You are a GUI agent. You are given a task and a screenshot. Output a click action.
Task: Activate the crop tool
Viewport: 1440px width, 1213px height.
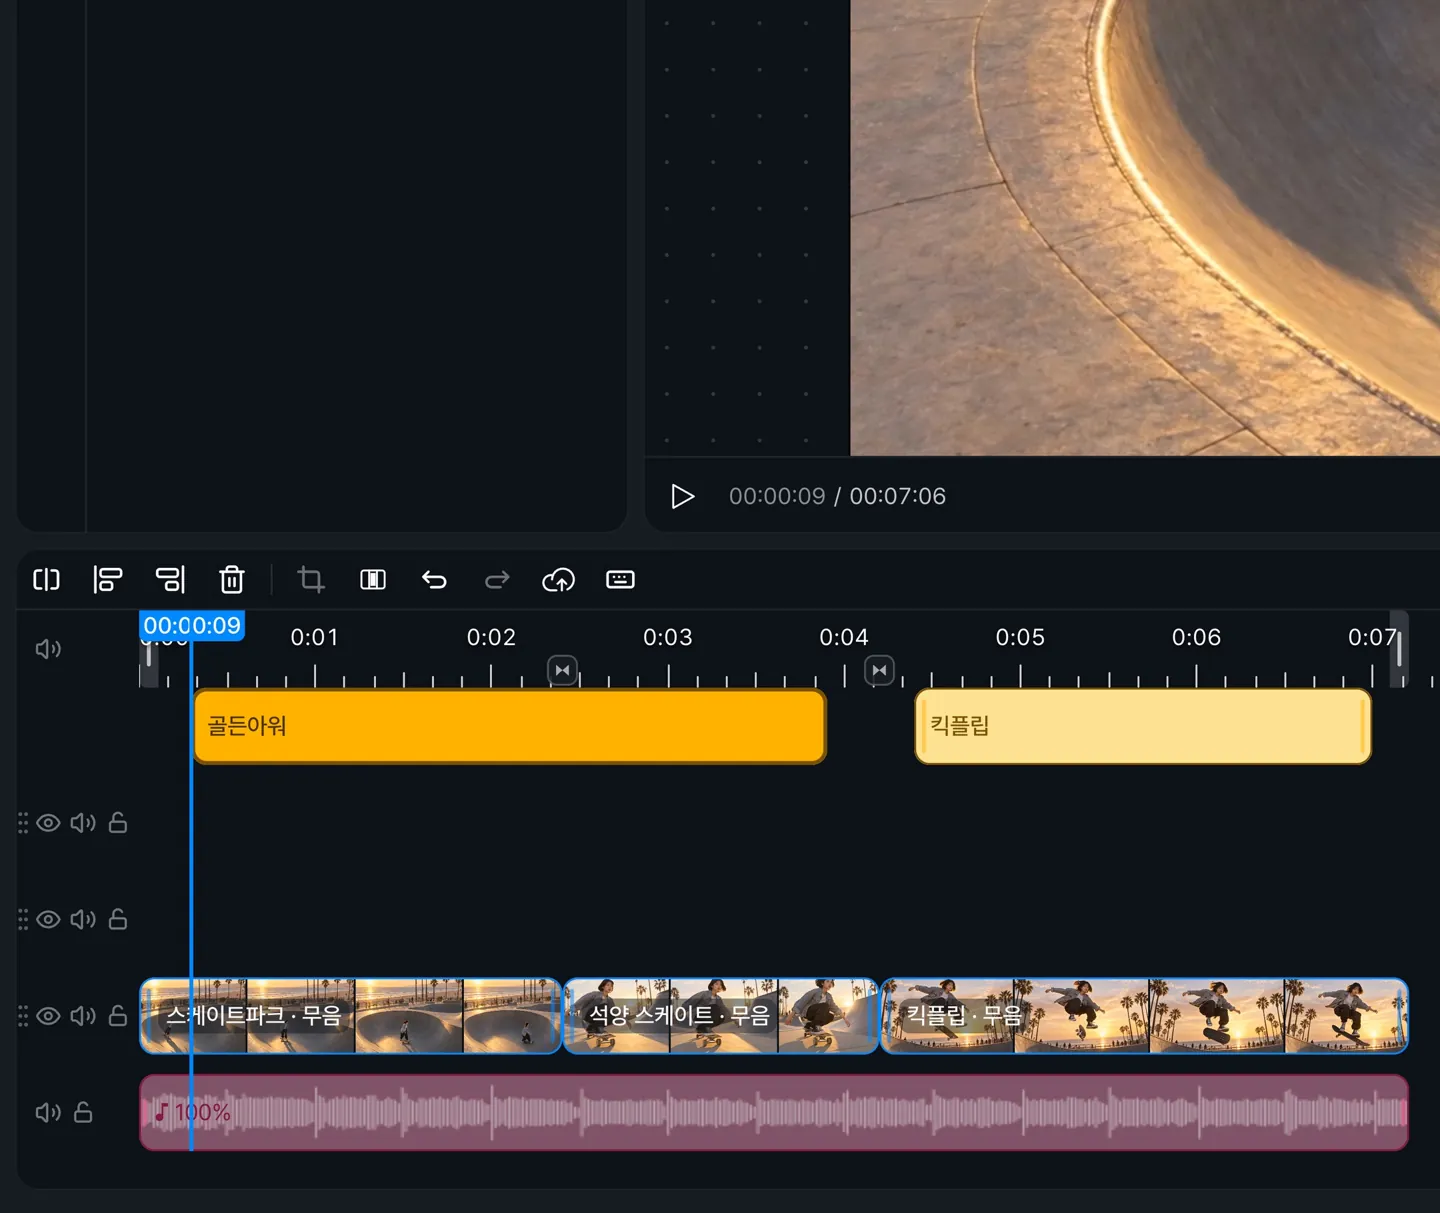click(311, 580)
